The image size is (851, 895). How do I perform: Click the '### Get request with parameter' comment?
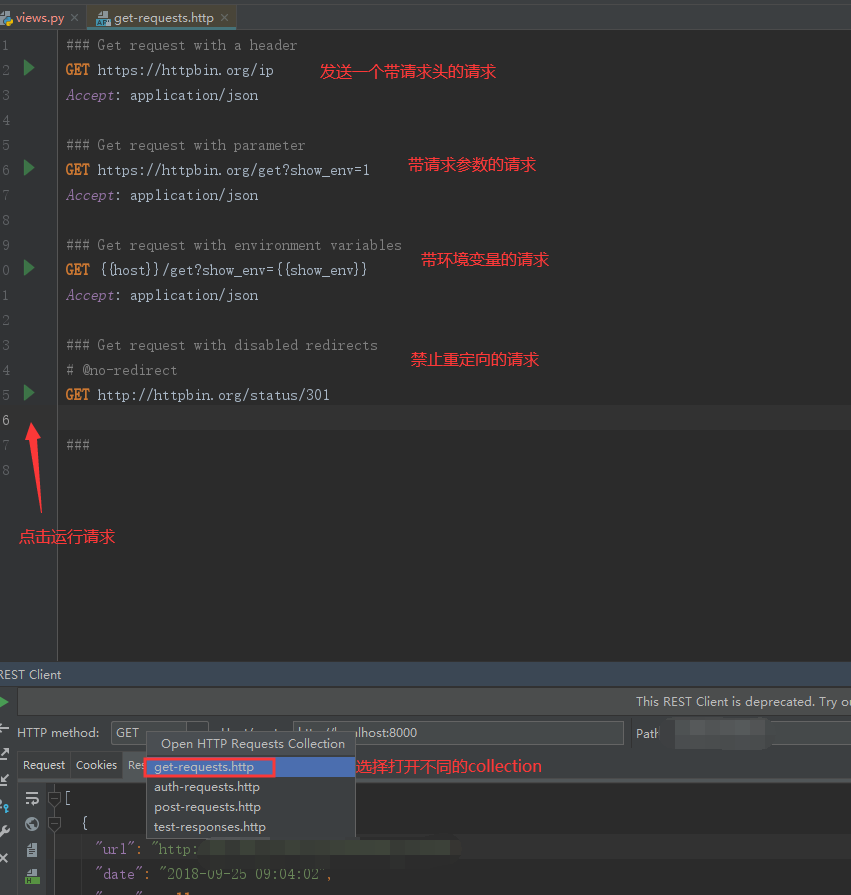[x=185, y=146]
